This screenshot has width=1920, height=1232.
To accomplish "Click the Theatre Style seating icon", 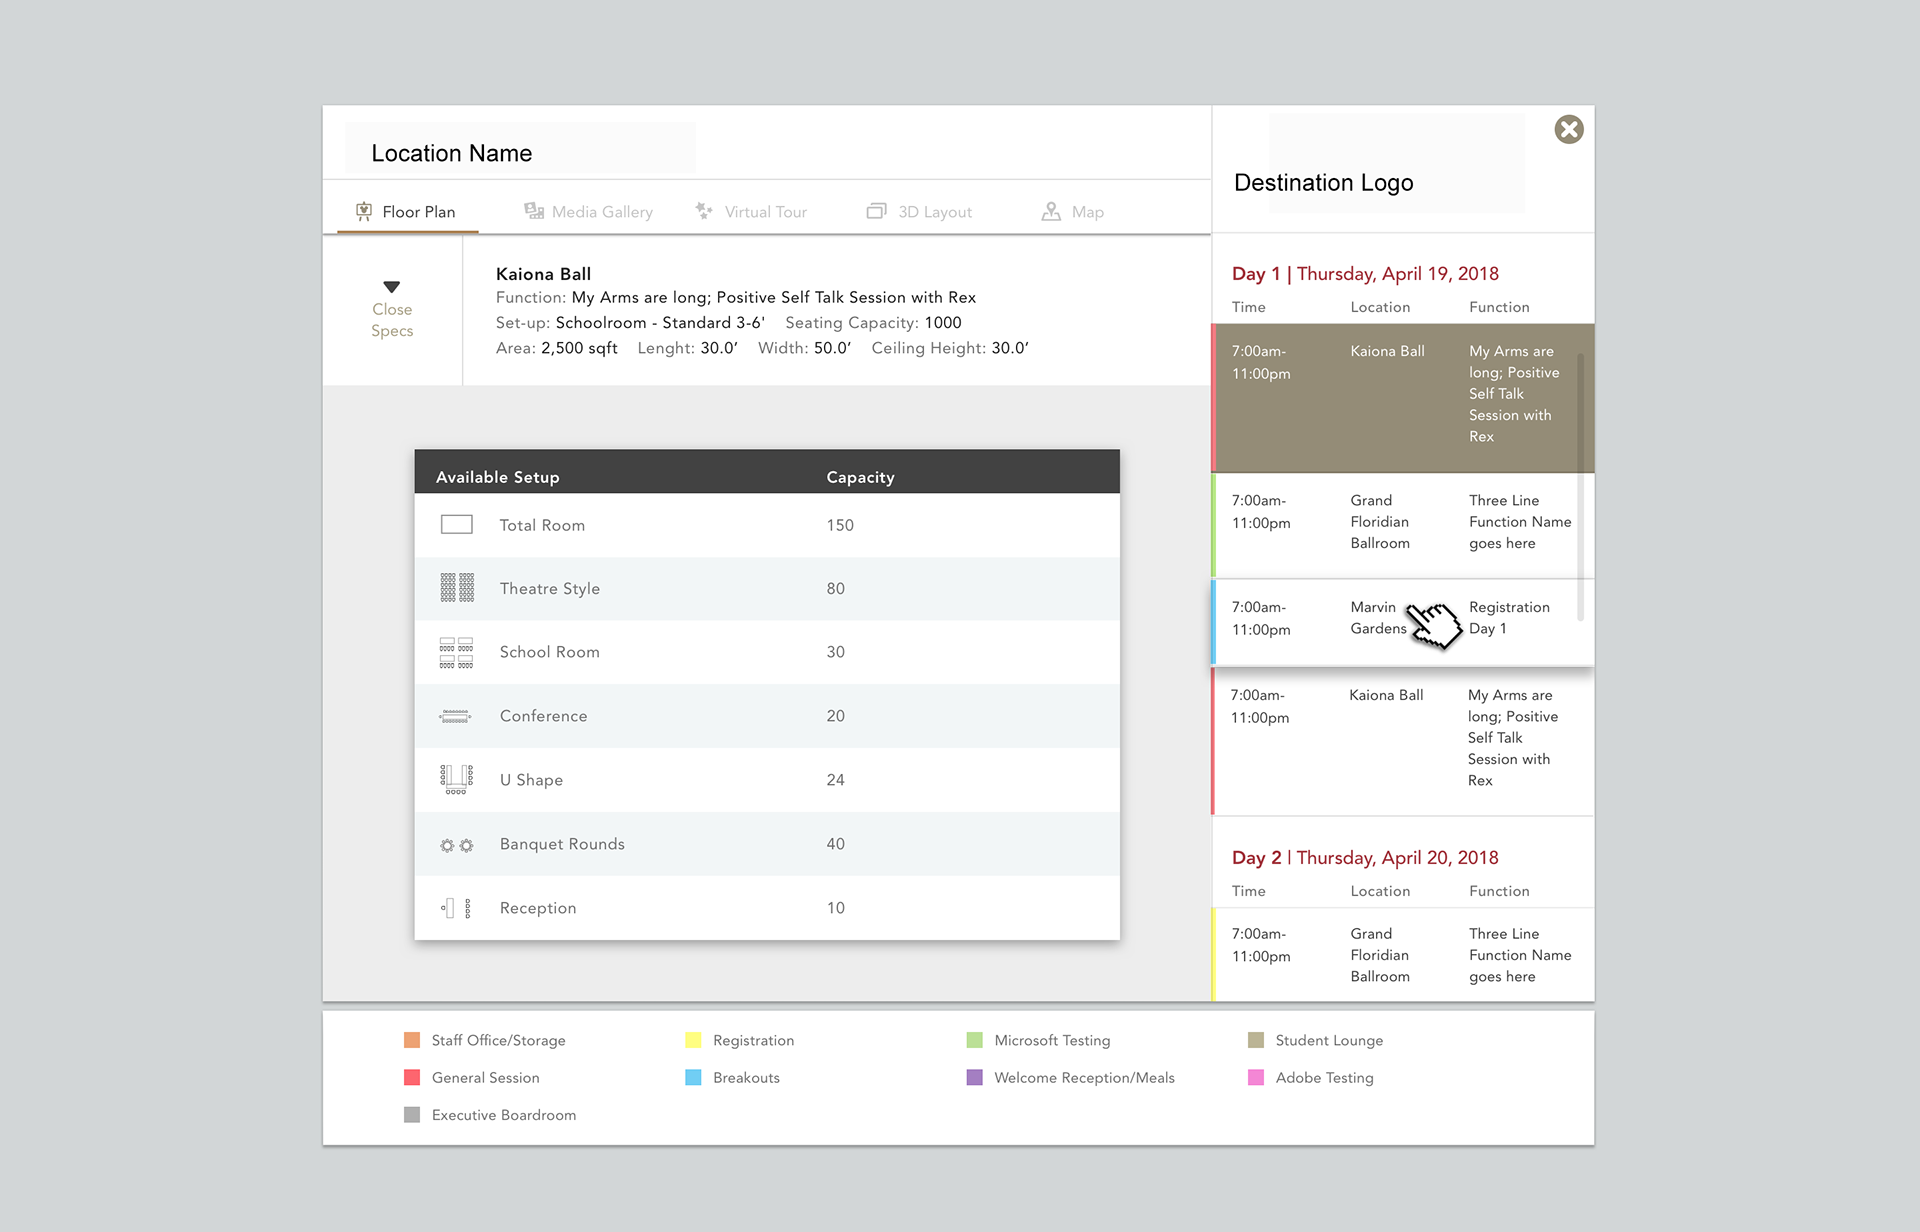I will click(457, 588).
